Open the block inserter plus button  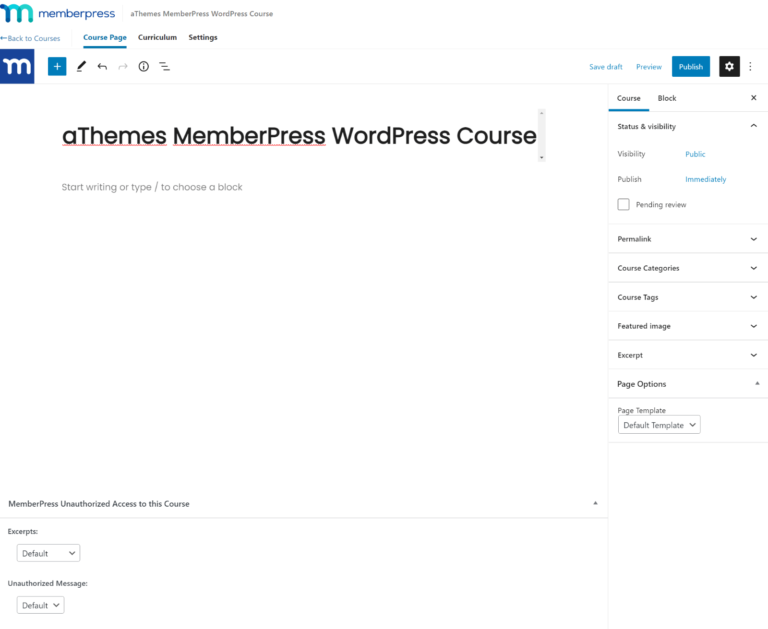click(x=57, y=66)
